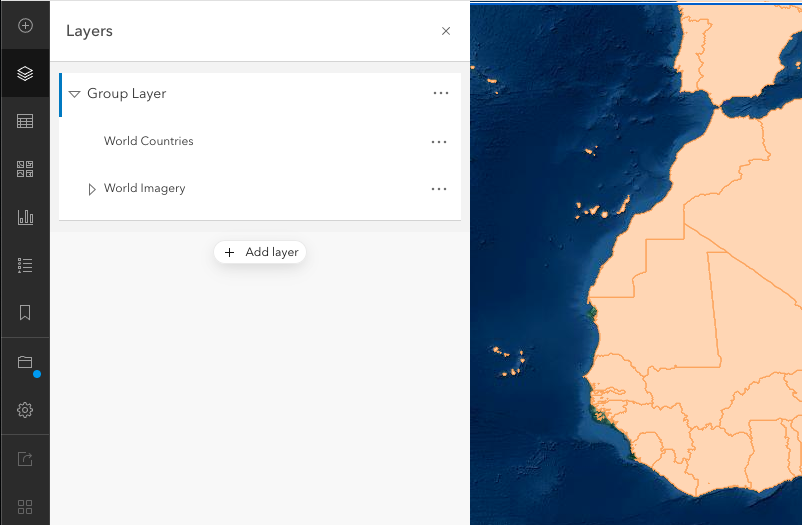802x525 pixels.
Task: Close the Layers panel
Action: [x=446, y=31]
